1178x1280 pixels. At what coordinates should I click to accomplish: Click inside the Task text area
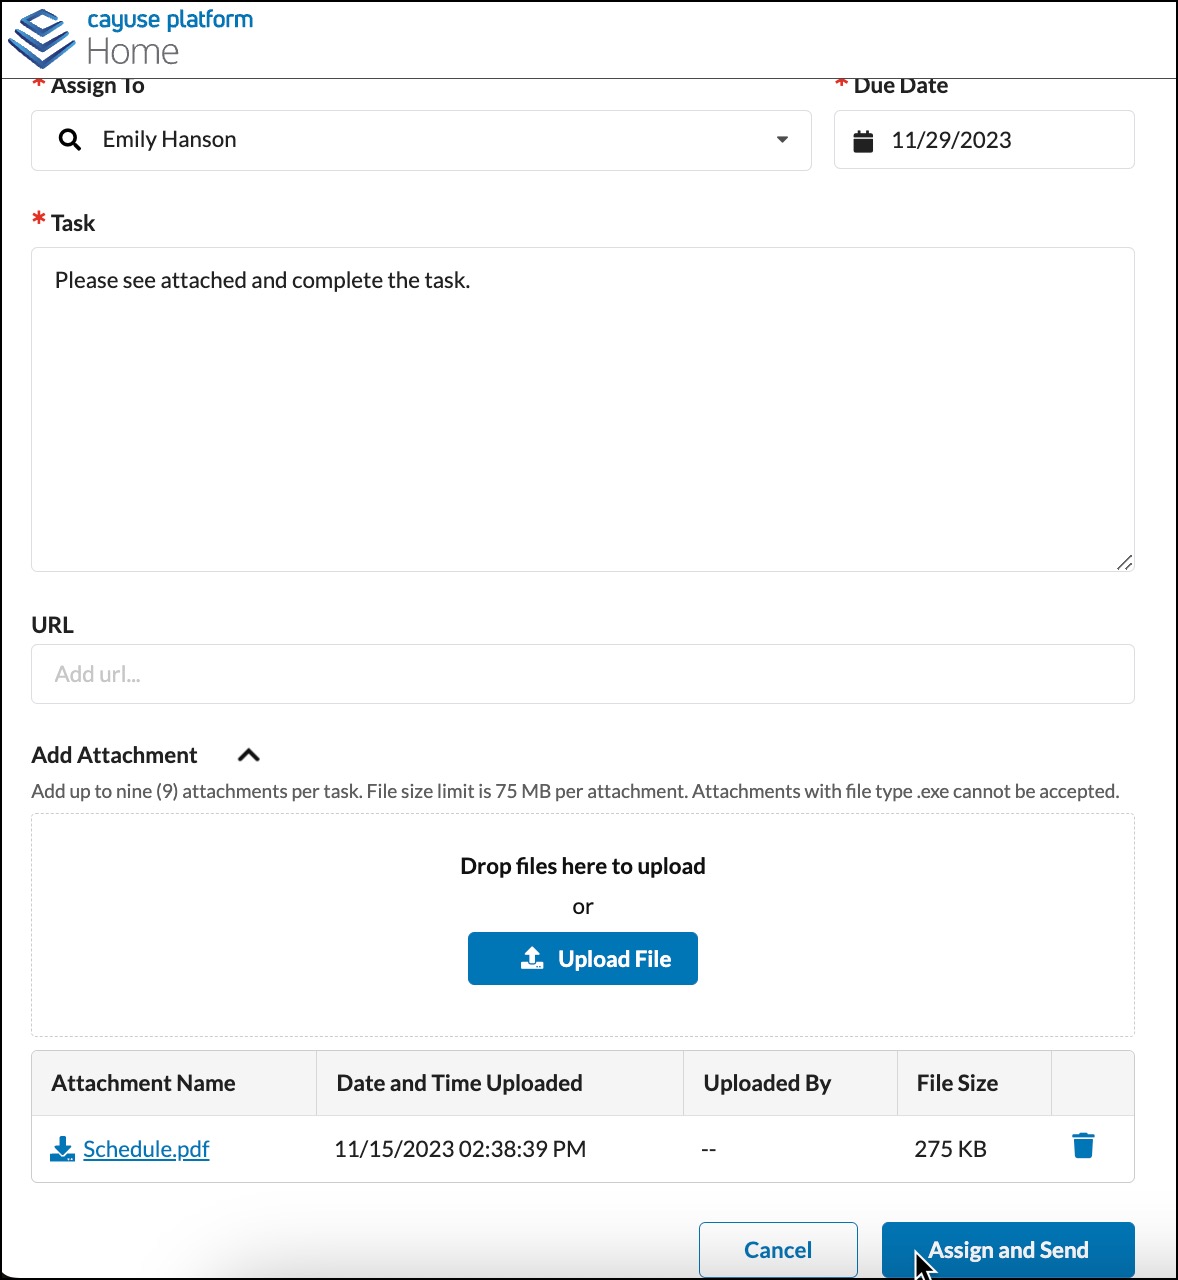(x=583, y=410)
